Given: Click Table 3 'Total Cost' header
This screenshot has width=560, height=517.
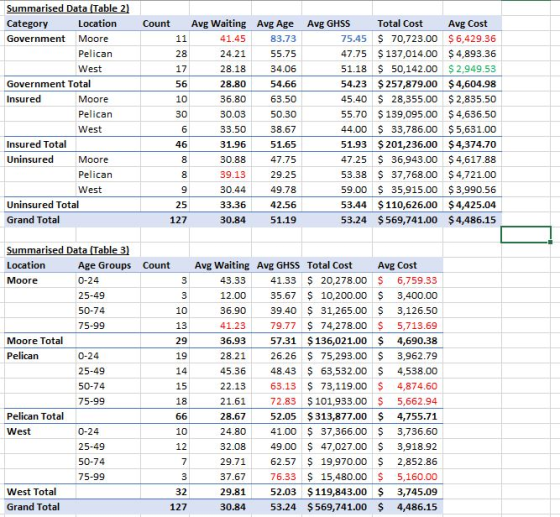Looking at the screenshot, I should 330,265.
